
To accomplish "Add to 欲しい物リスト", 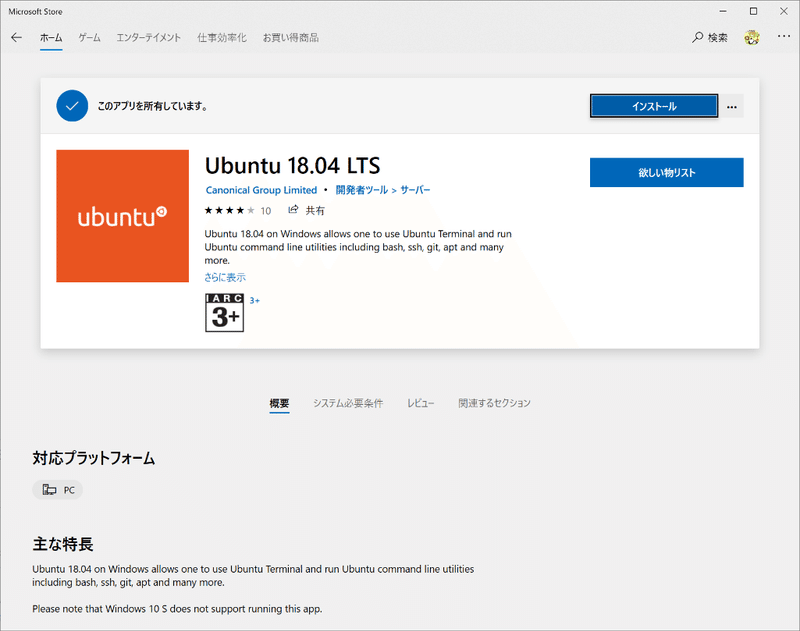I will point(666,172).
